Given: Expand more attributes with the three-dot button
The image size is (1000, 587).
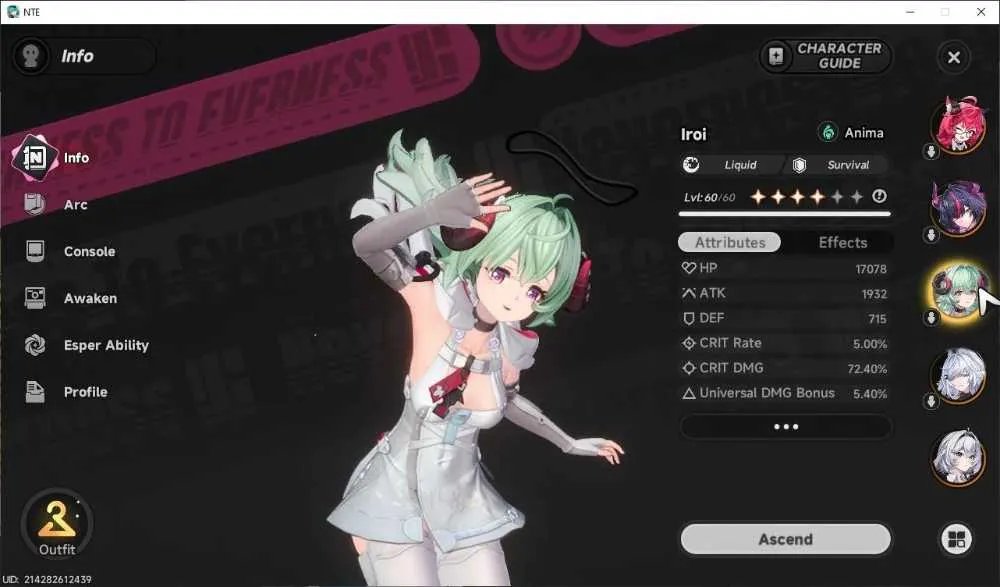Looking at the screenshot, I should [x=786, y=427].
